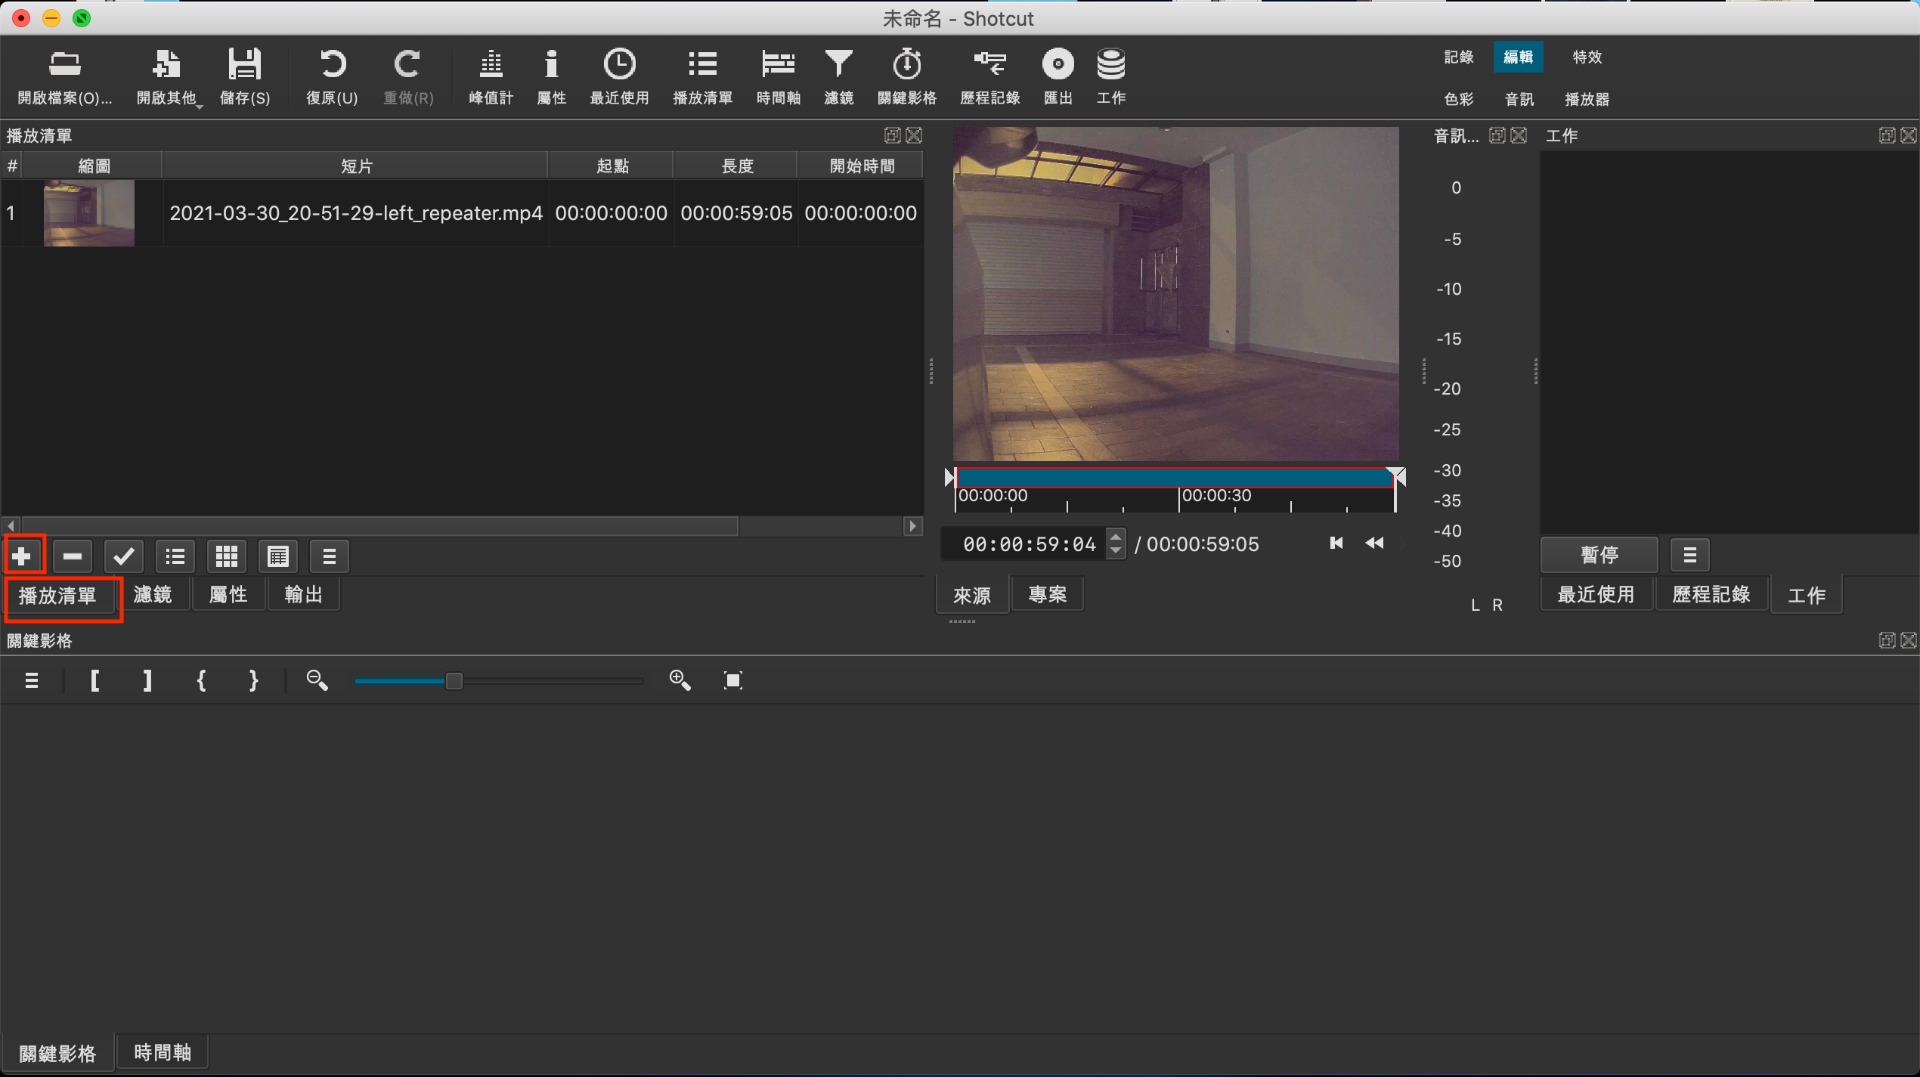This screenshot has height=1077, width=1920.
Task: Click the 匯出 (Export) toolbar icon
Action: pos(1058,77)
